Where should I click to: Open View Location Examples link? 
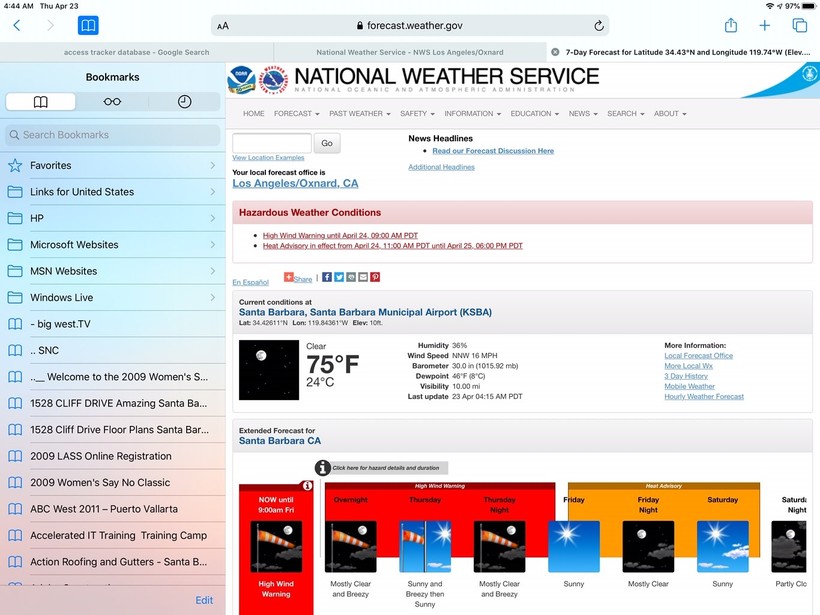[x=268, y=157]
